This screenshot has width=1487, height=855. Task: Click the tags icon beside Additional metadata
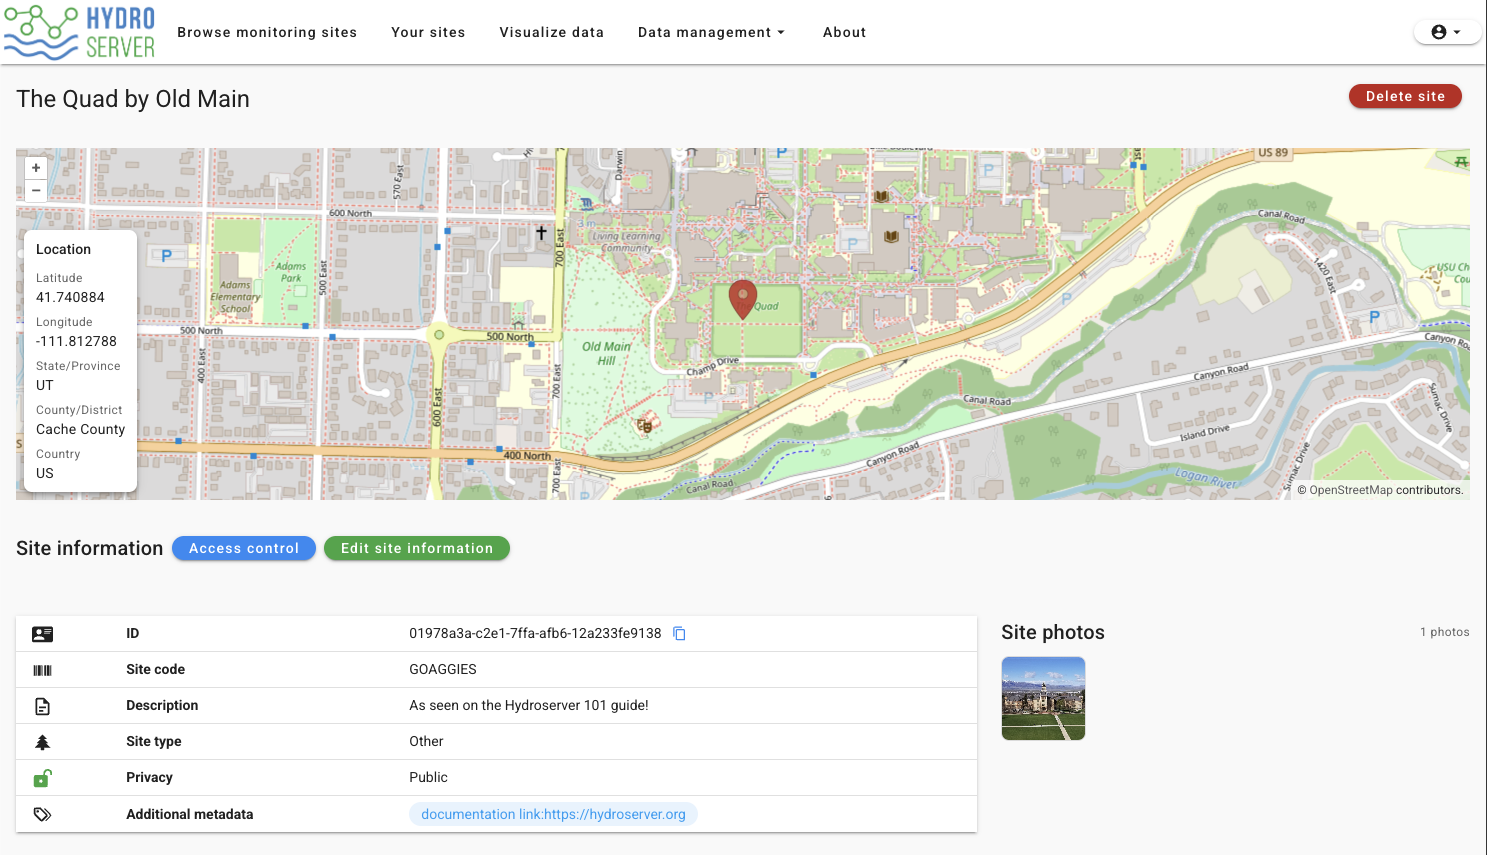[42, 814]
